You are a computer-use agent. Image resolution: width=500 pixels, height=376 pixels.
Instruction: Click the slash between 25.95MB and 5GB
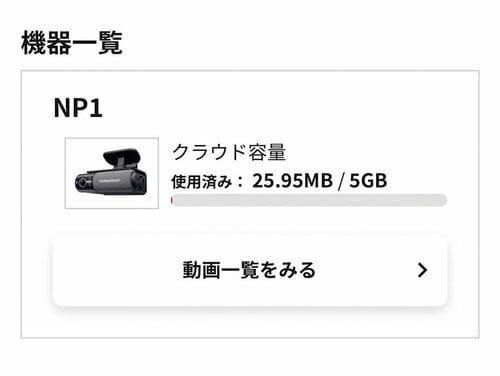[x=341, y=181]
